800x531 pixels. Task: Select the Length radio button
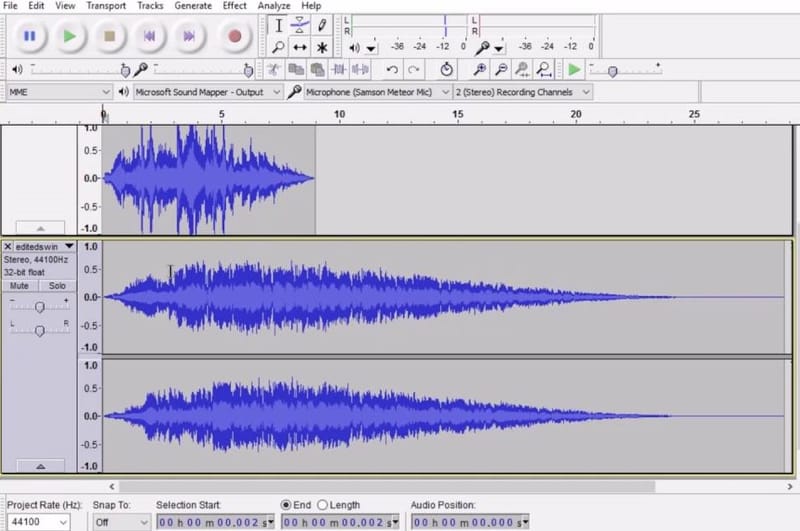[322, 505]
